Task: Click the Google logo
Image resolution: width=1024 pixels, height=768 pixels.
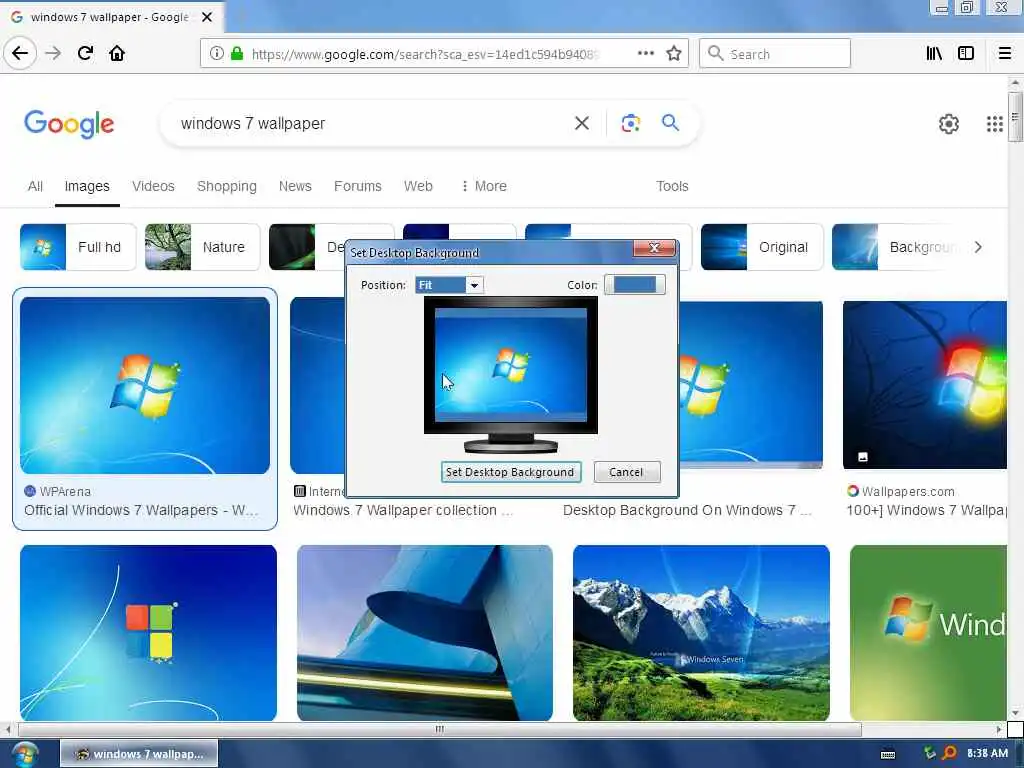Action: pos(69,123)
